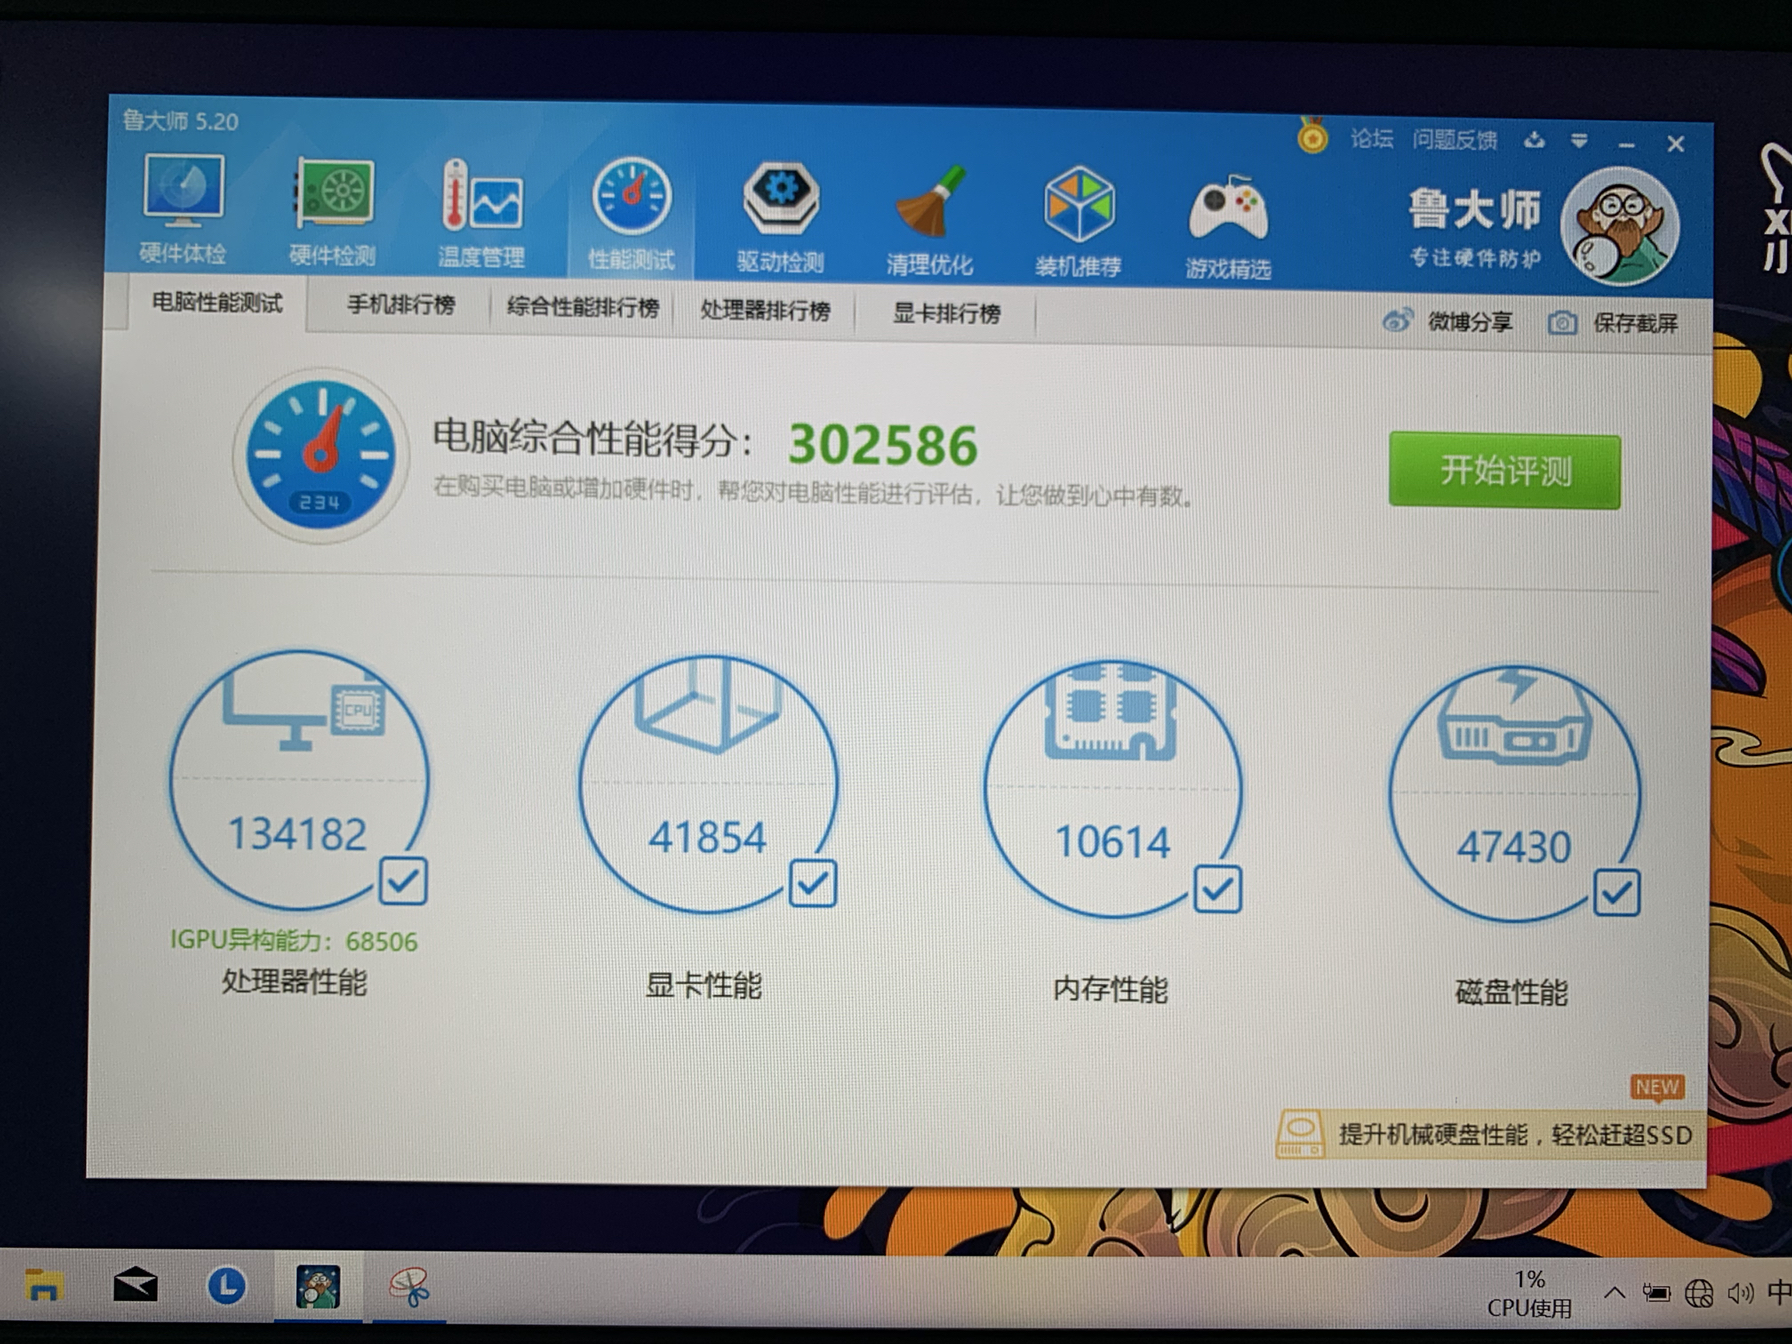Image resolution: width=1792 pixels, height=1344 pixels.
Task: Open 装机推荐 build recommendation cube icon
Action: 1078,221
